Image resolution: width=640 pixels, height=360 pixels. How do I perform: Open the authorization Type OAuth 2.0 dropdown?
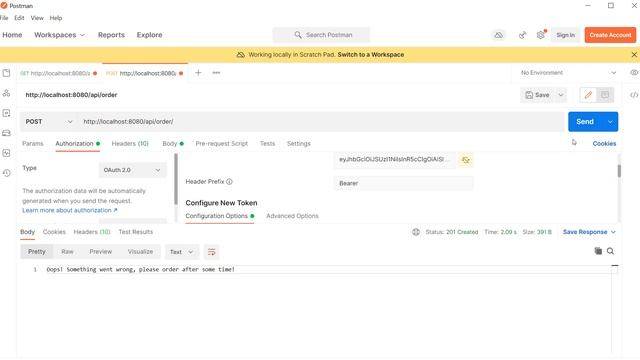[x=132, y=170]
